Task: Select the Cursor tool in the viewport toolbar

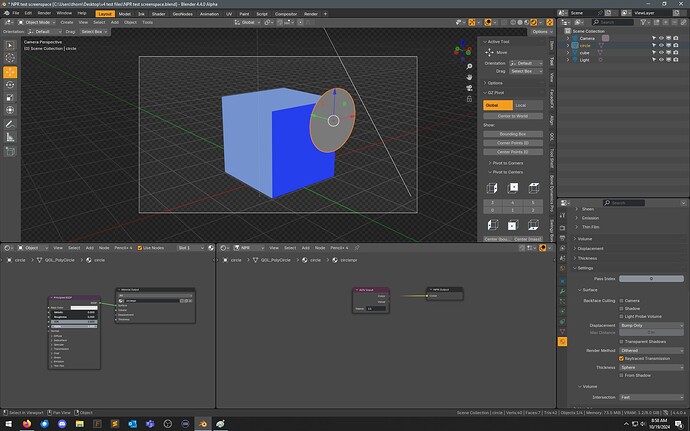Action: tap(10, 58)
